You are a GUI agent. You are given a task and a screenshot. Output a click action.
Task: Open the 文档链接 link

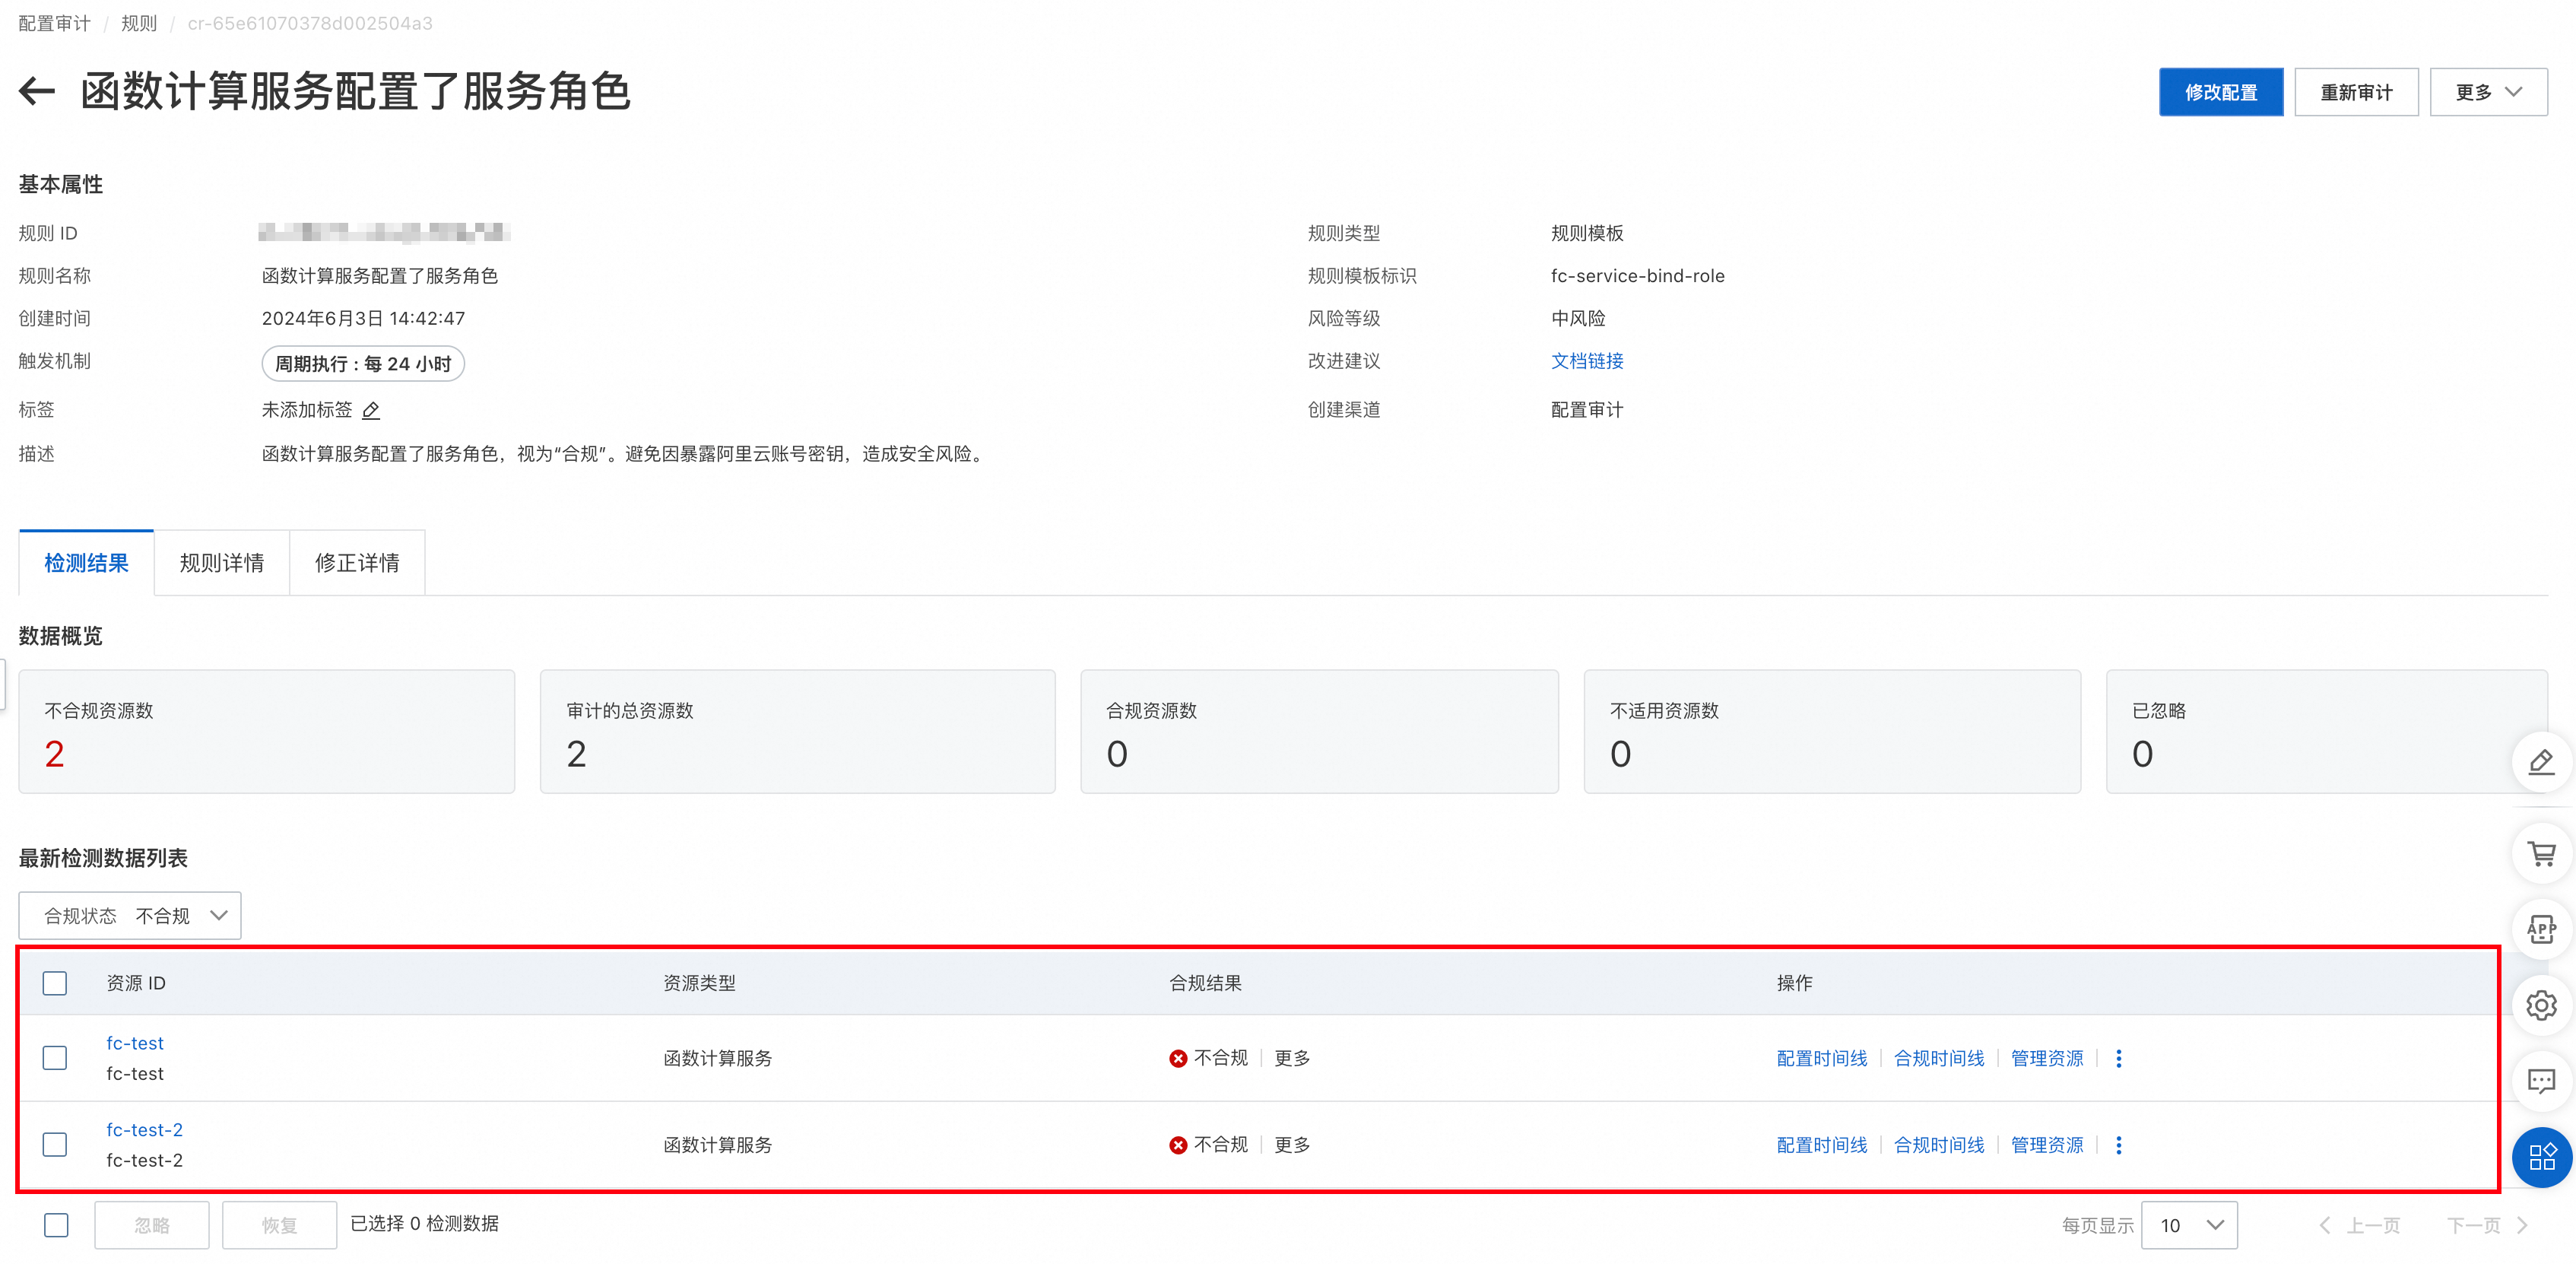pos(1587,361)
